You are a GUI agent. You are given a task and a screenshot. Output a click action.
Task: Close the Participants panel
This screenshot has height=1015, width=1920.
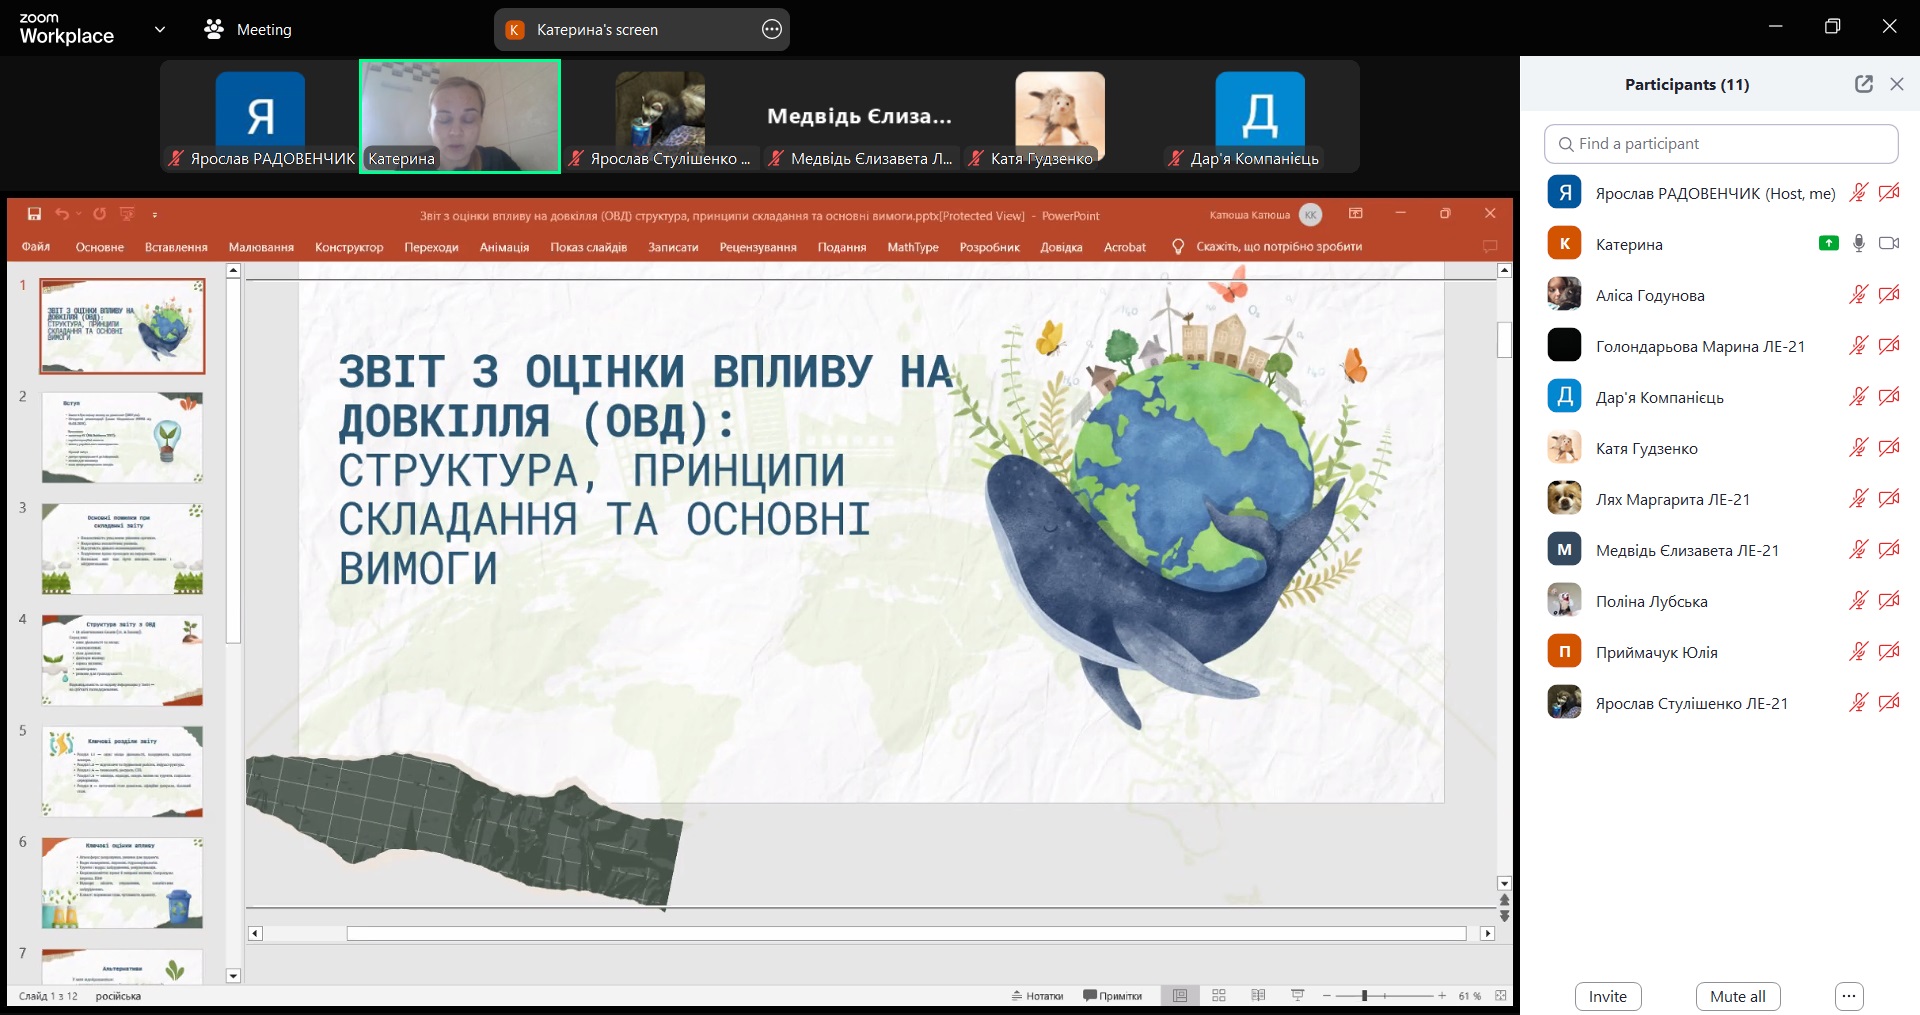click(x=1897, y=84)
